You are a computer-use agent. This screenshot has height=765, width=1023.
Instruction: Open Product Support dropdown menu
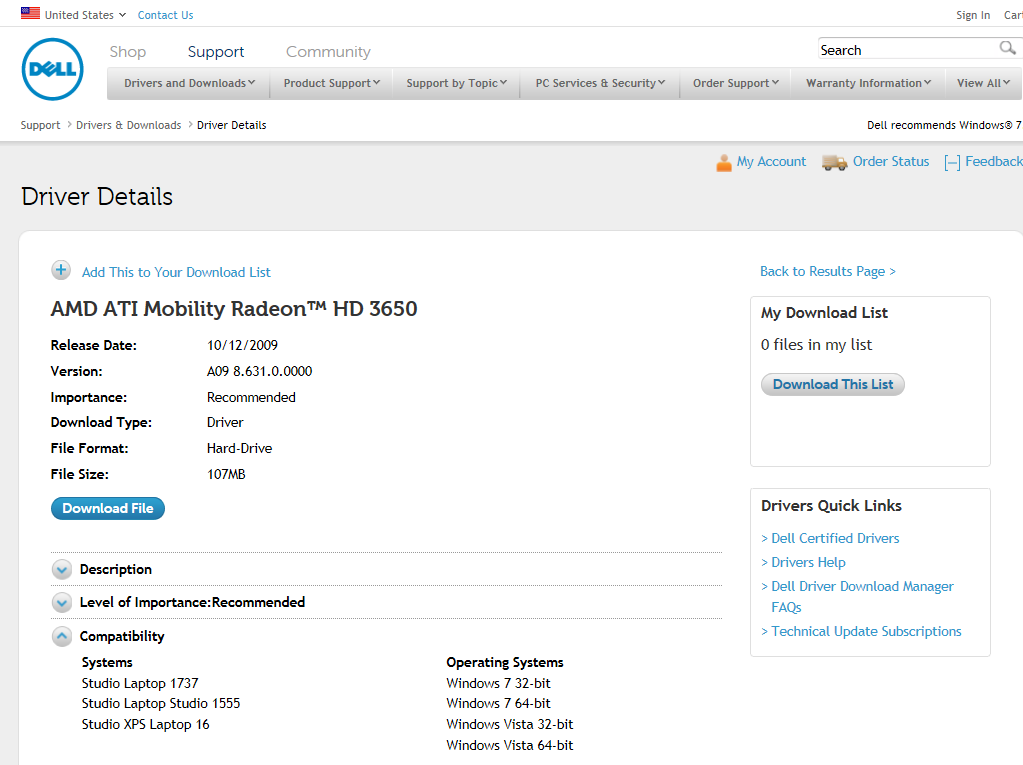(x=331, y=83)
